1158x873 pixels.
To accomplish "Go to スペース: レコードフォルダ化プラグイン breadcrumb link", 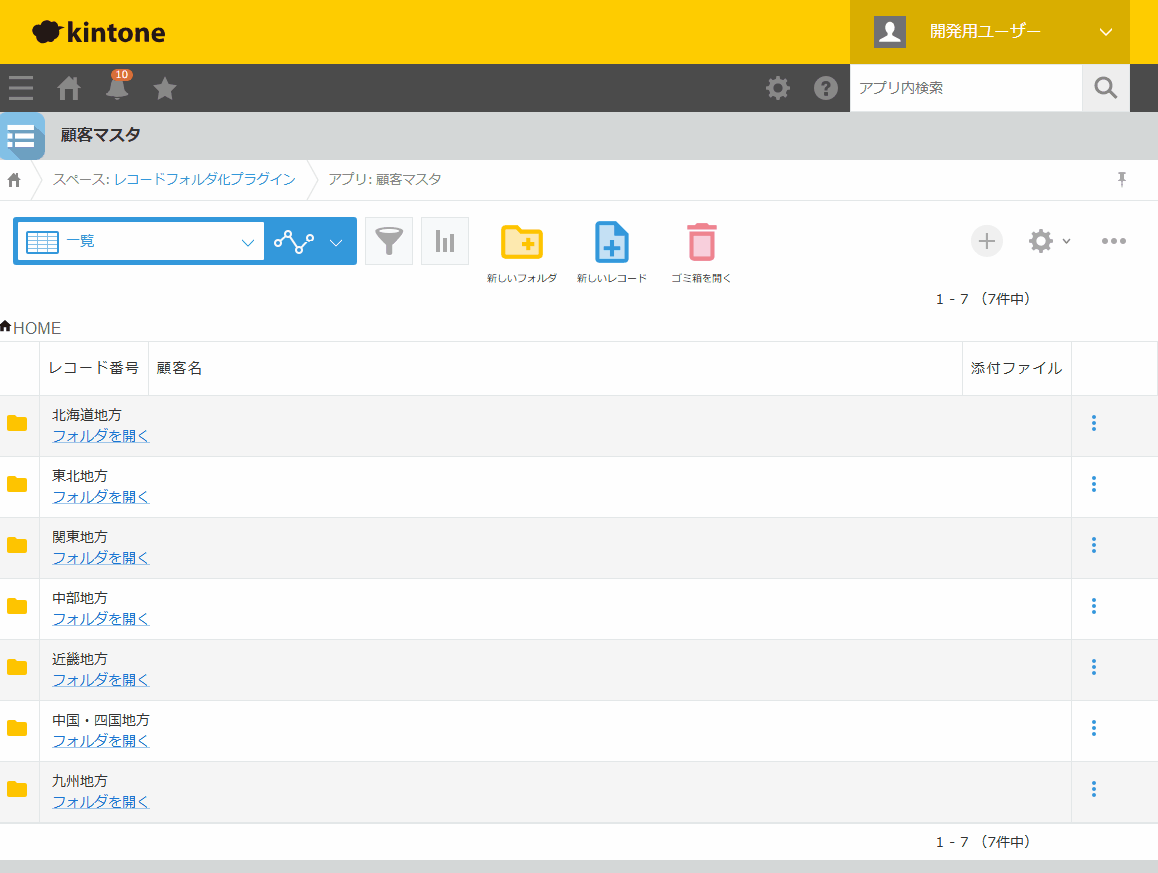I will point(175,180).
